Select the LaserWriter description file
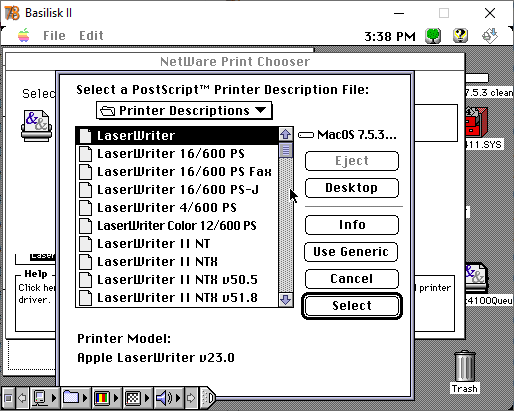Viewport: 514px width, 411px height. tap(177, 135)
